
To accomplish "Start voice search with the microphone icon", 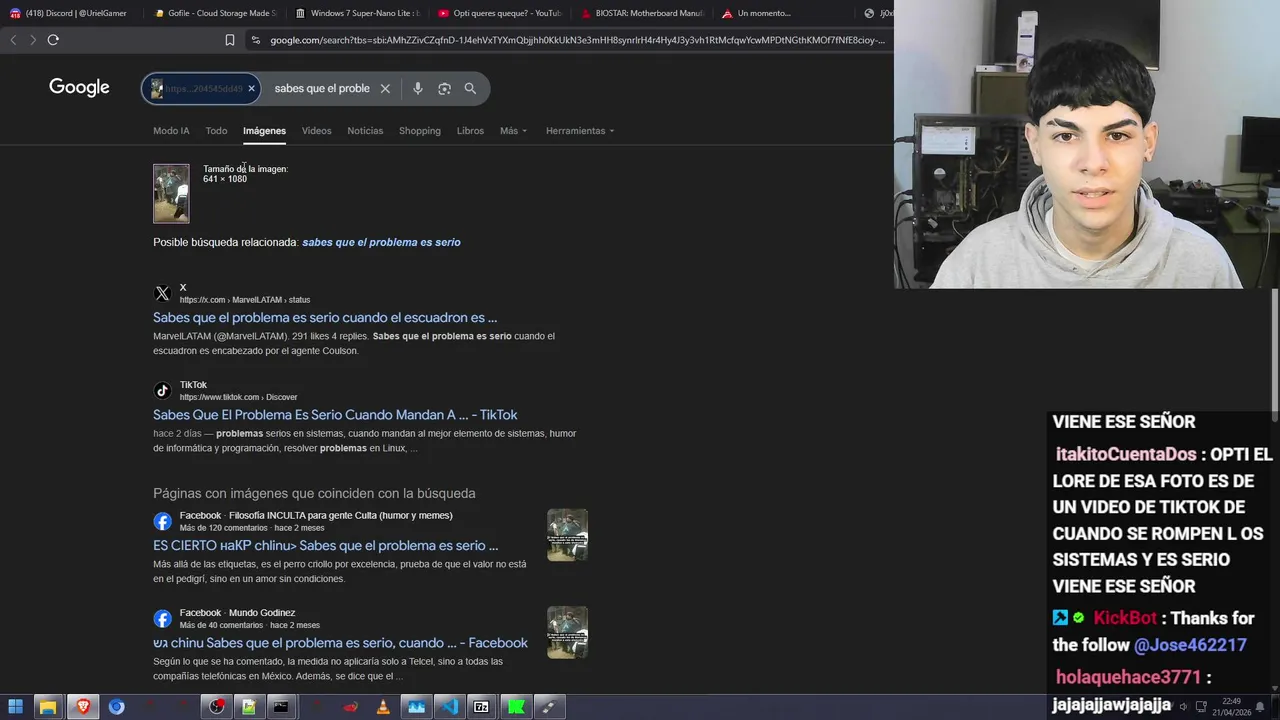I will 418,88.
